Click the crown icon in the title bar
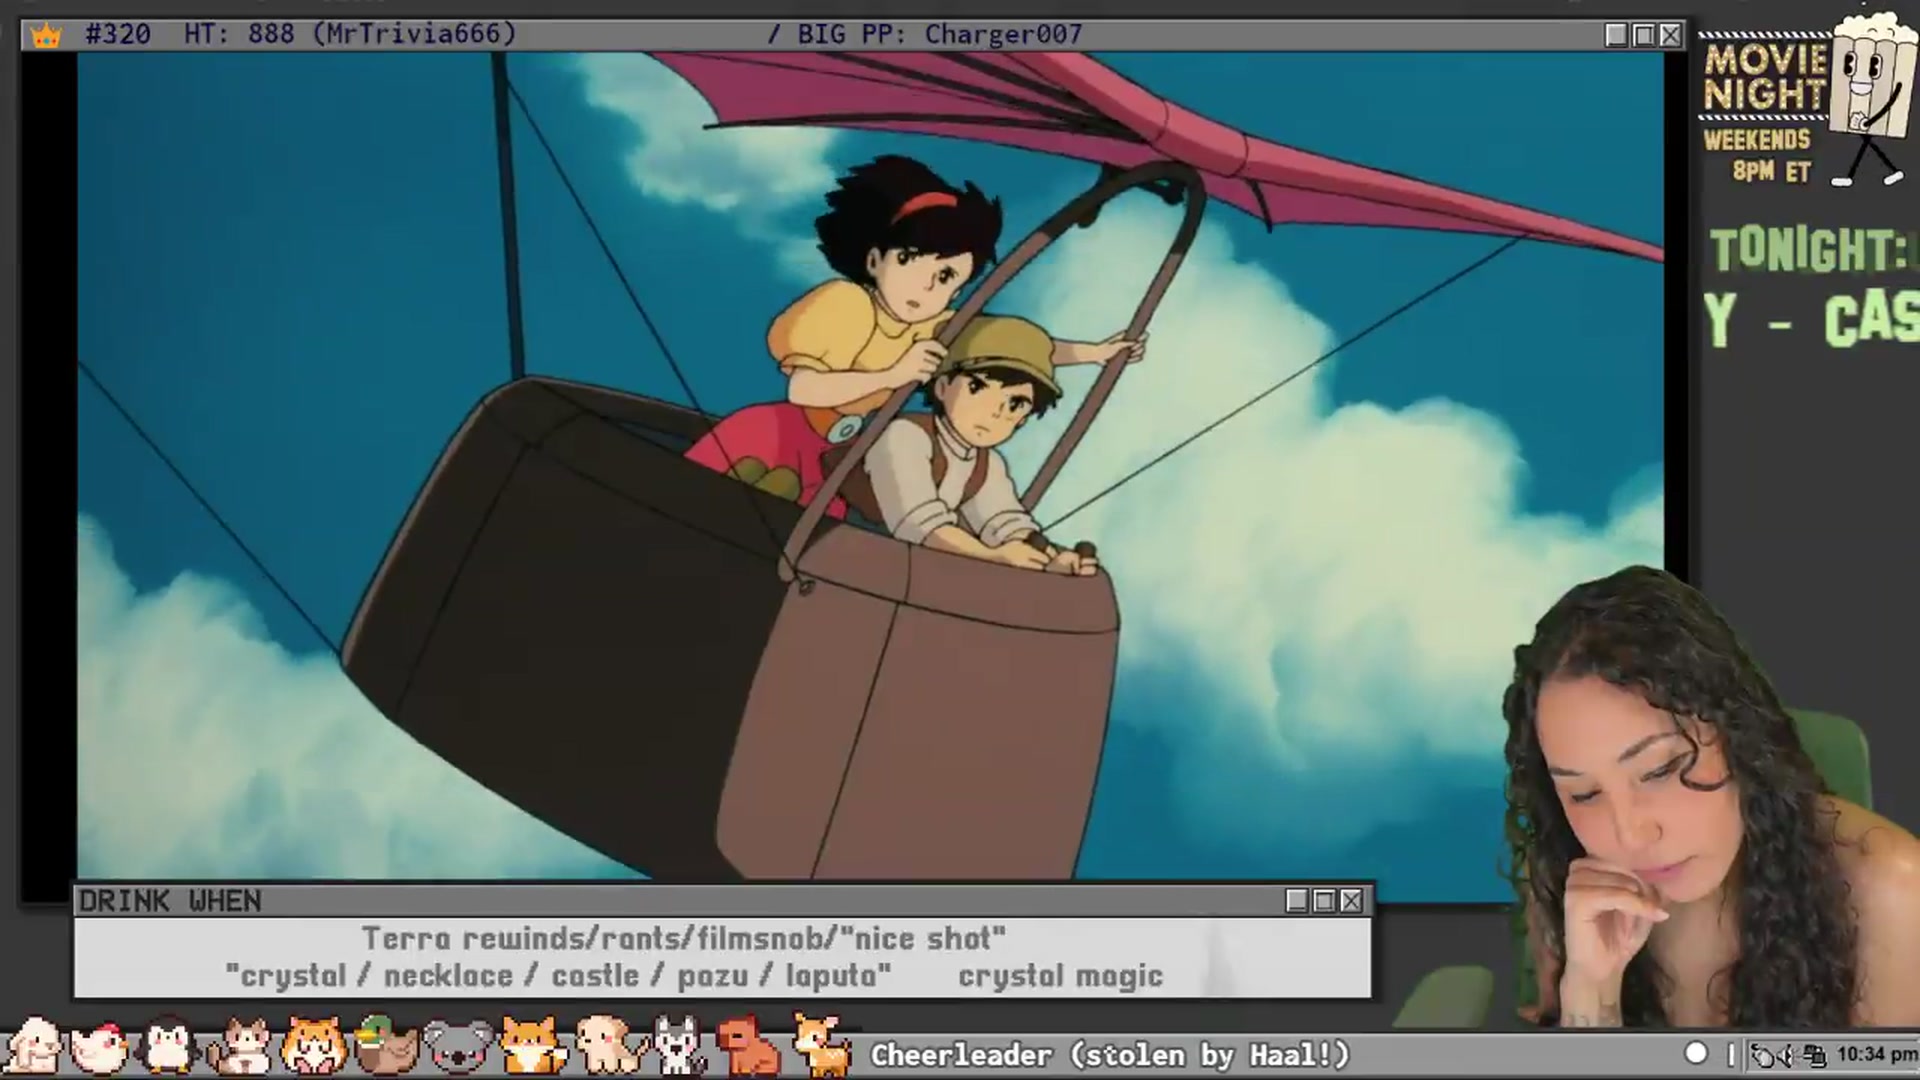Image resolution: width=1920 pixels, height=1080 pixels. tap(46, 36)
